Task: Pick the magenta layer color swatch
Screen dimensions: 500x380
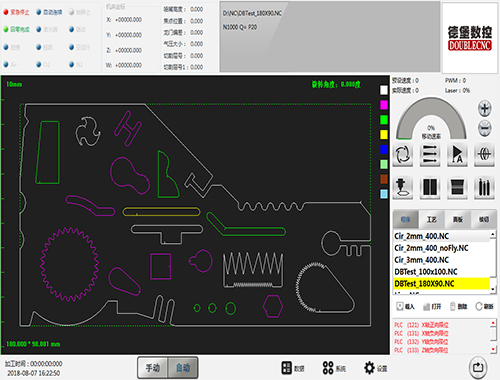Action: point(384,105)
